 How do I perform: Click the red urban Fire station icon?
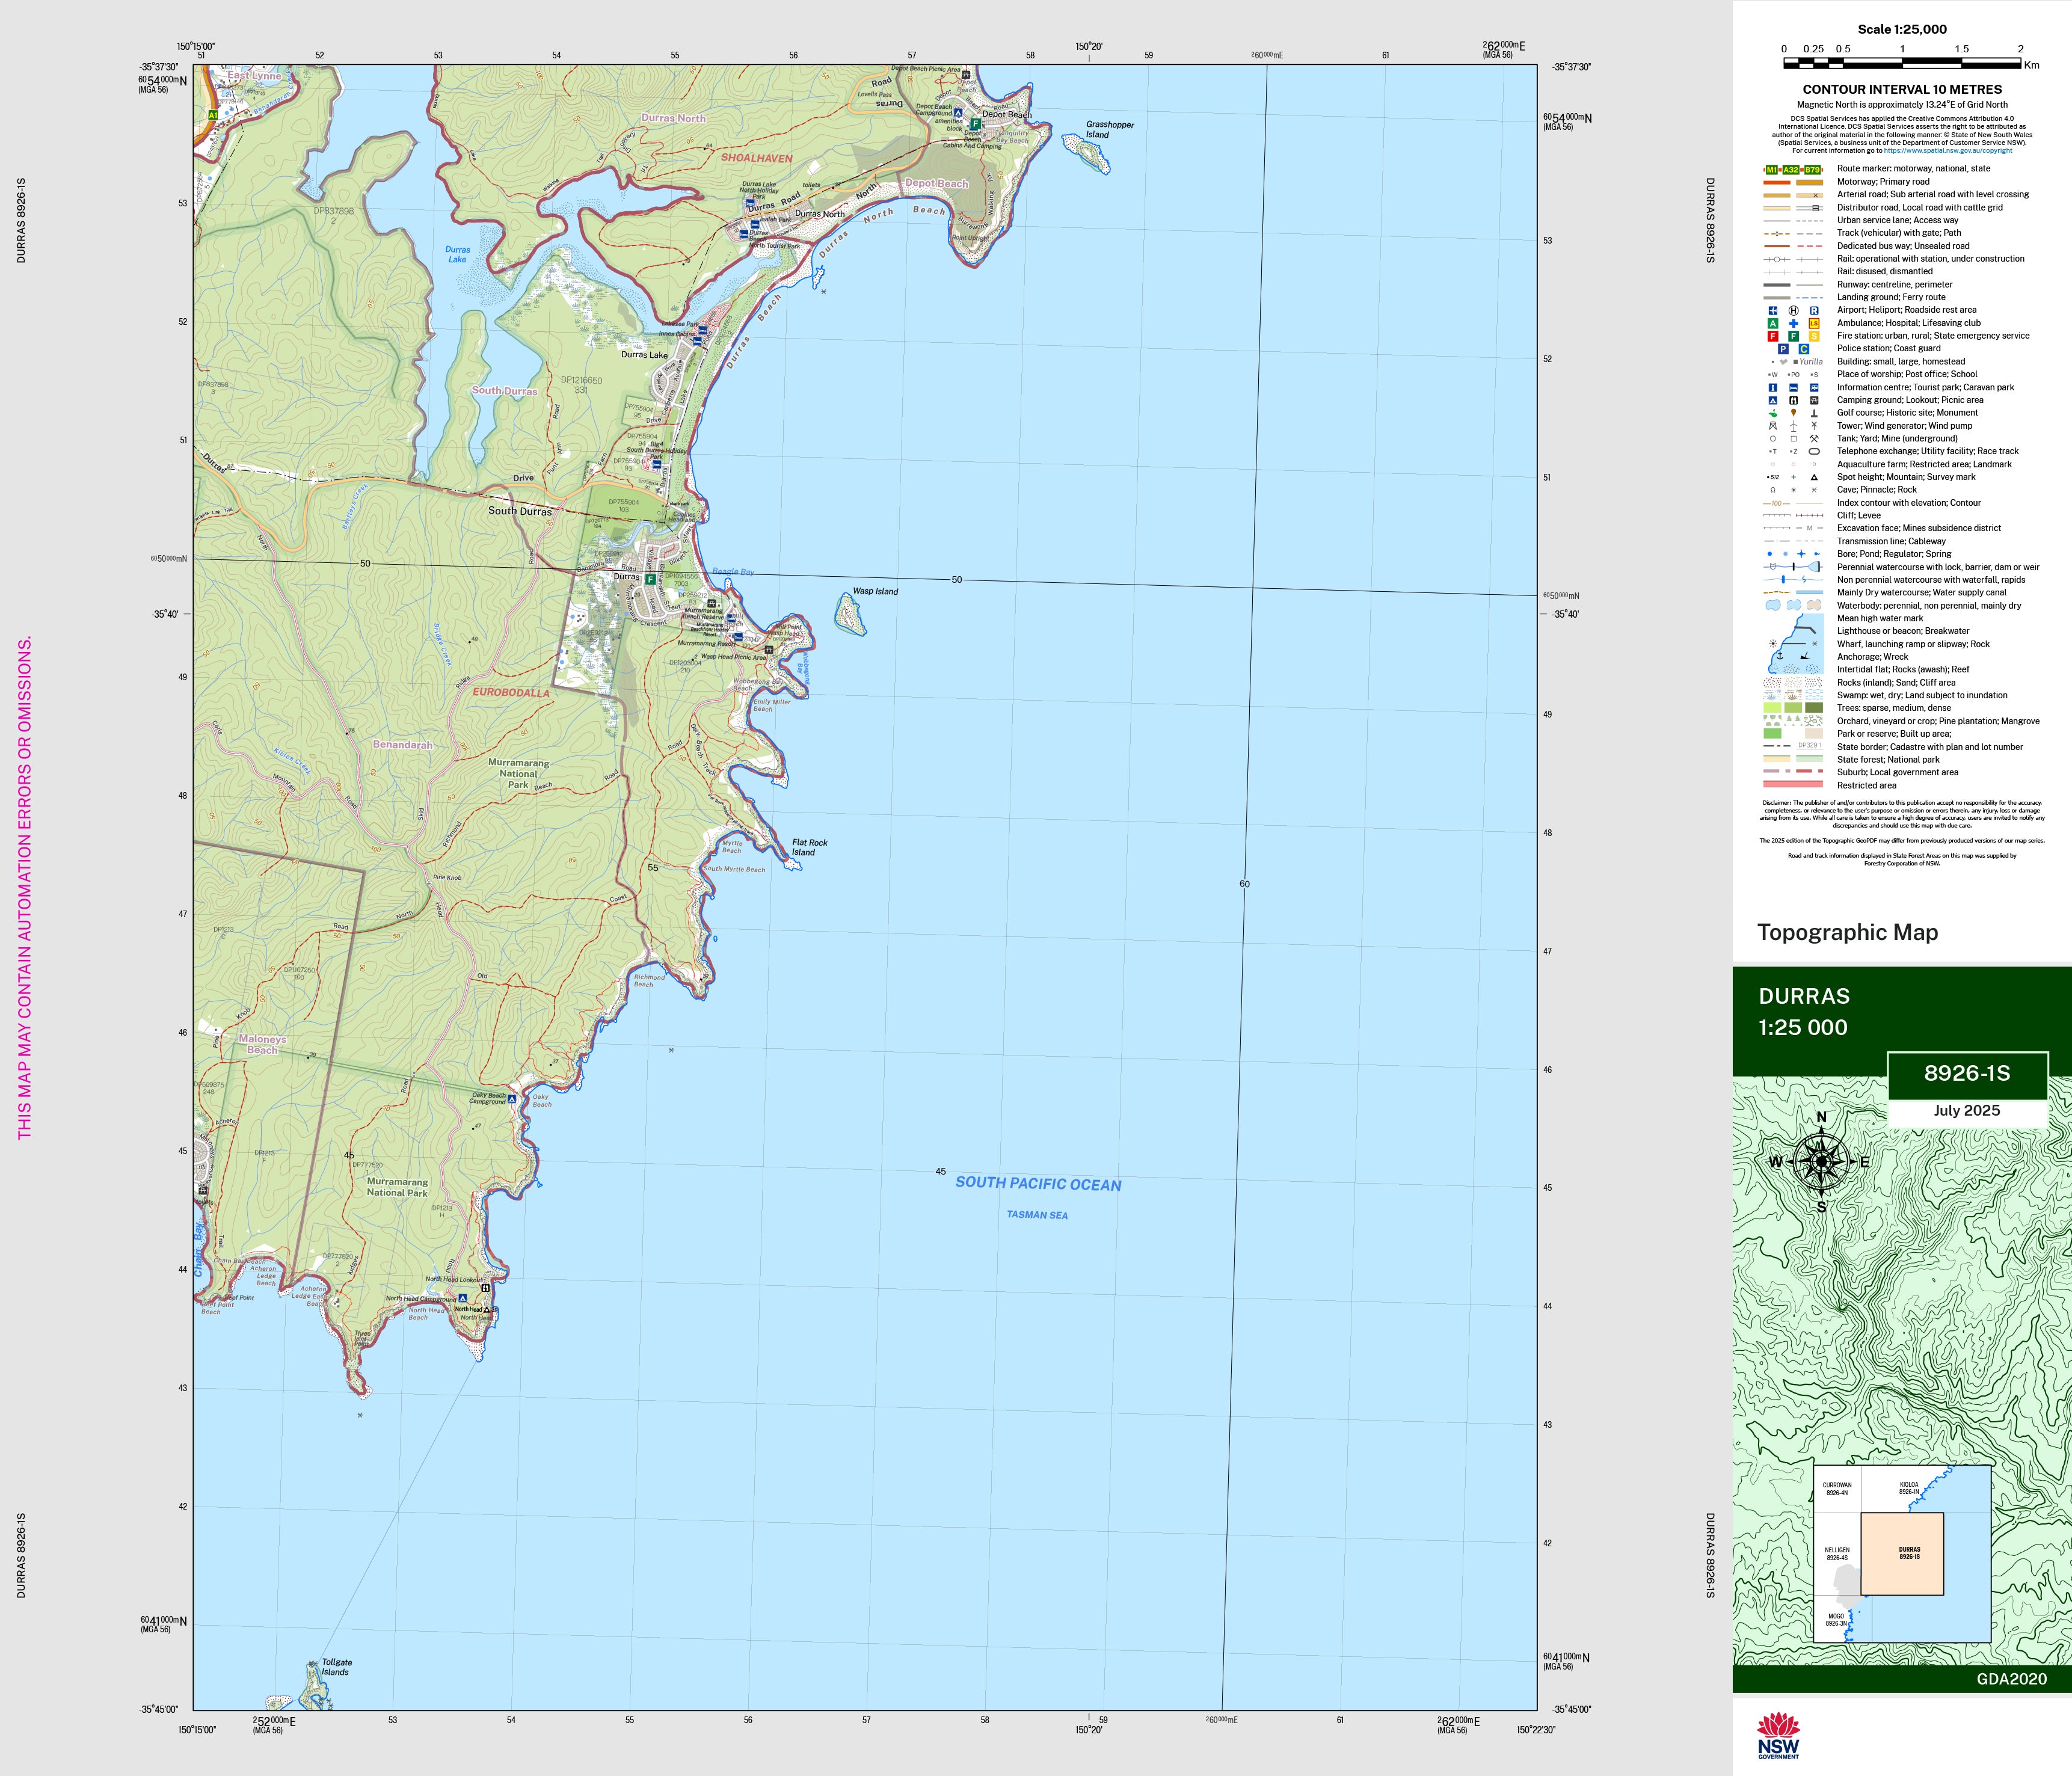click(1773, 336)
